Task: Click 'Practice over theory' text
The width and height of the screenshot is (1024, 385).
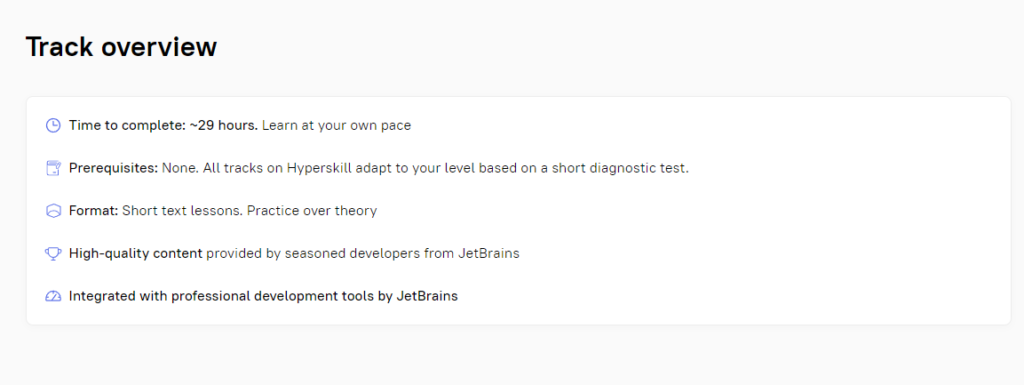Action: [x=312, y=211]
